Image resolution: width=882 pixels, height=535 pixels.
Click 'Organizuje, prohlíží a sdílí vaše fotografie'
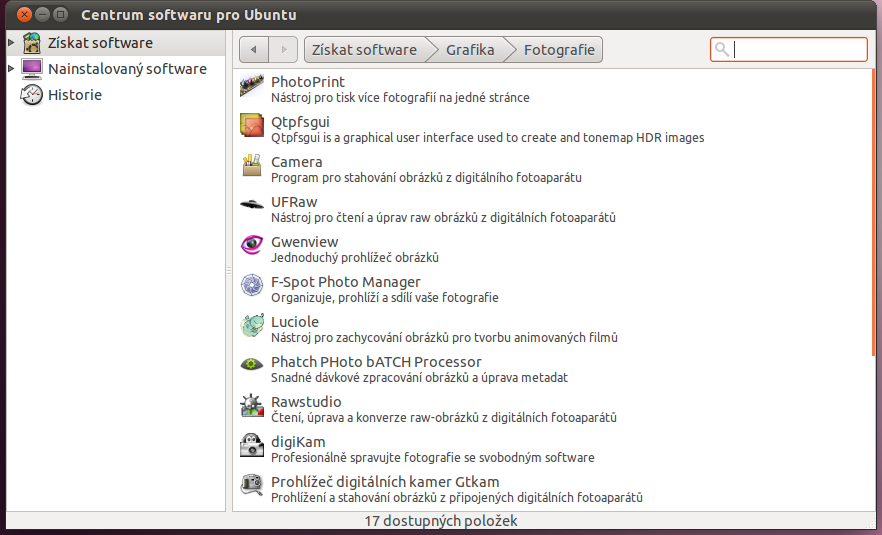tap(385, 298)
